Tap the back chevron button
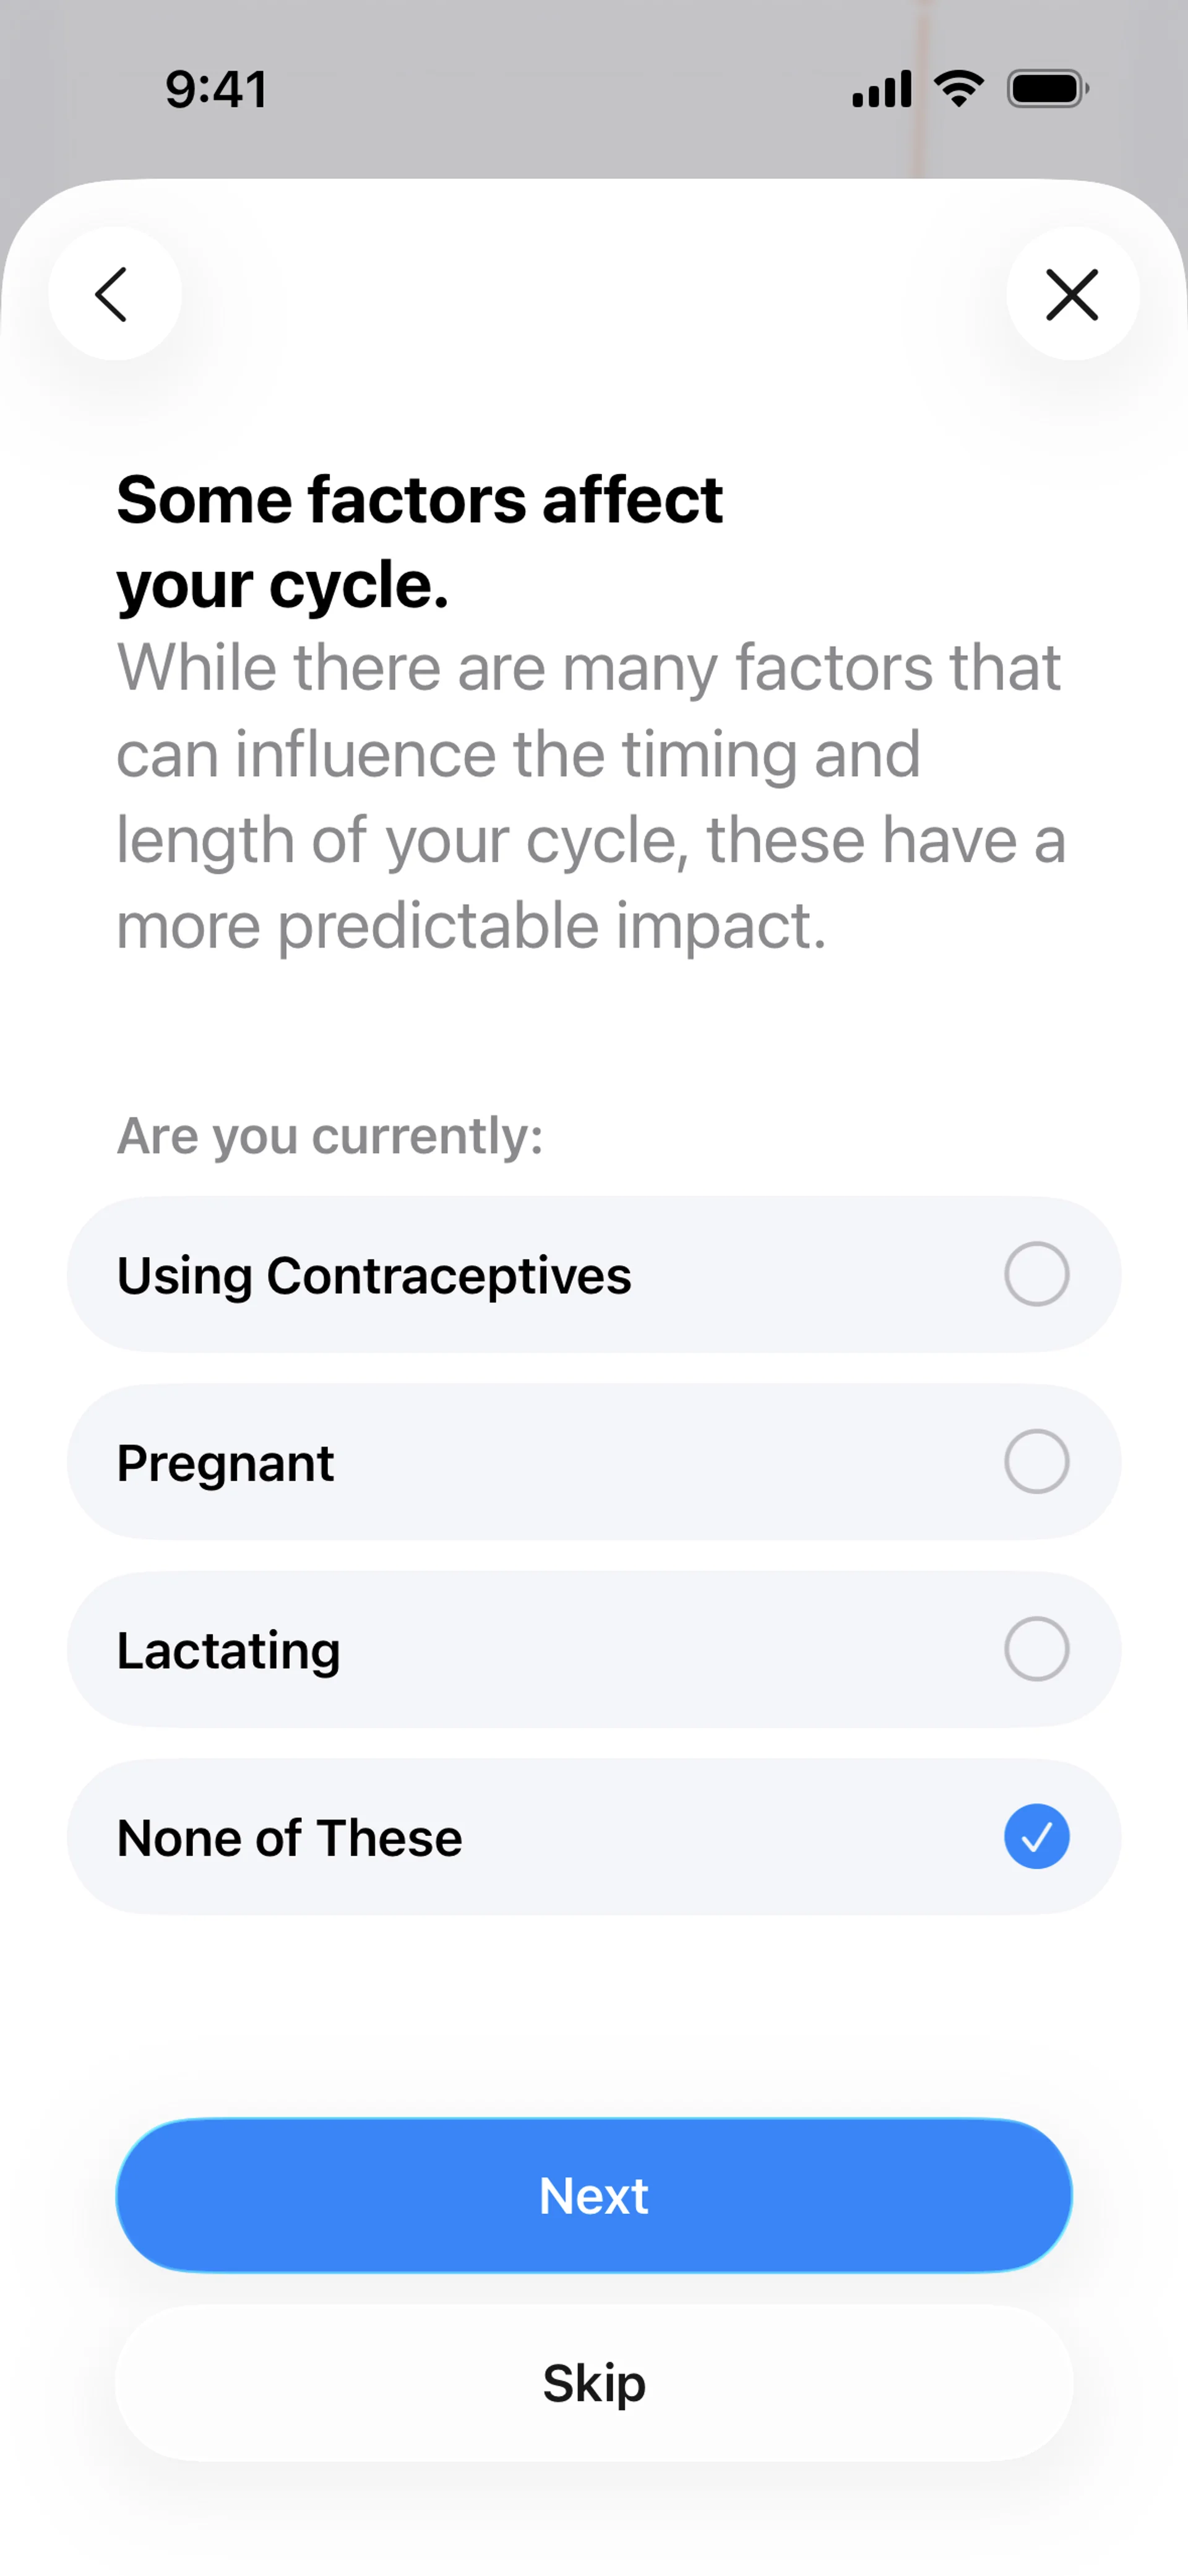The image size is (1188, 2576). pos(115,294)
